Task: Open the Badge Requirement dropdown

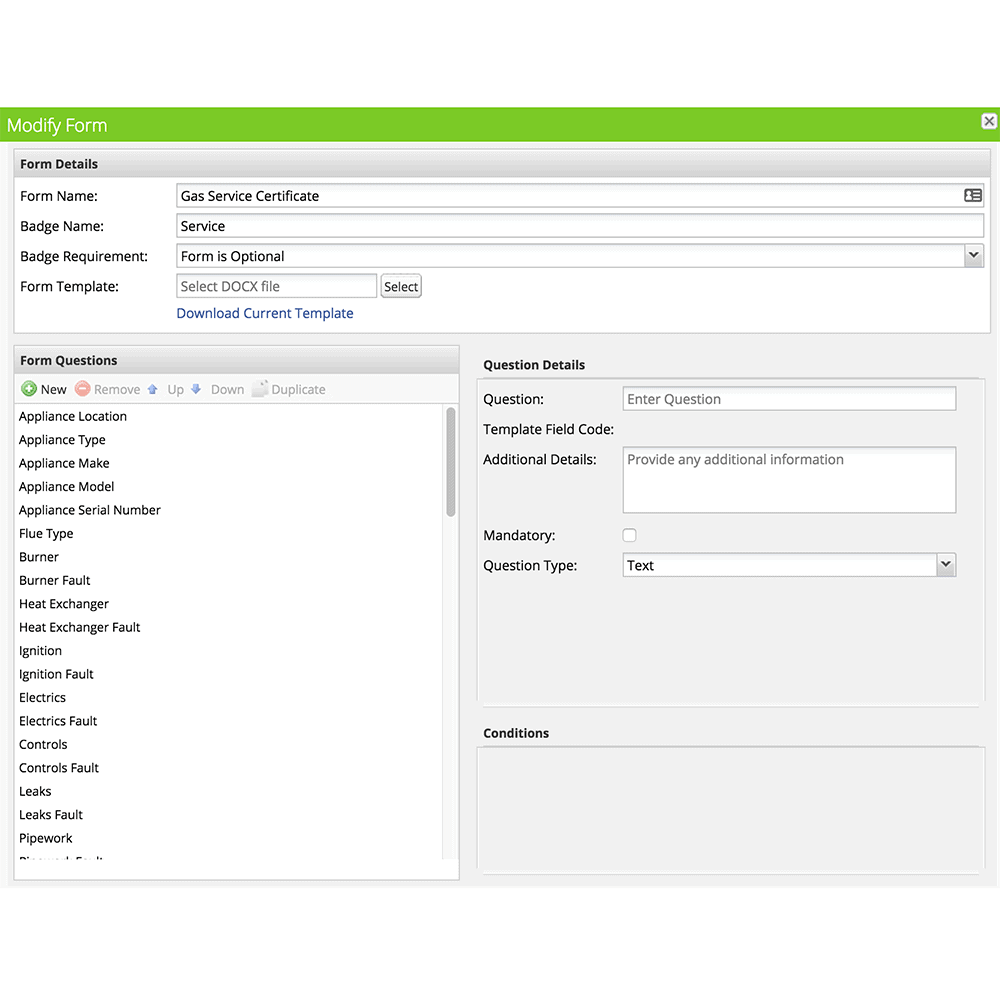Action: pos(973,256)
